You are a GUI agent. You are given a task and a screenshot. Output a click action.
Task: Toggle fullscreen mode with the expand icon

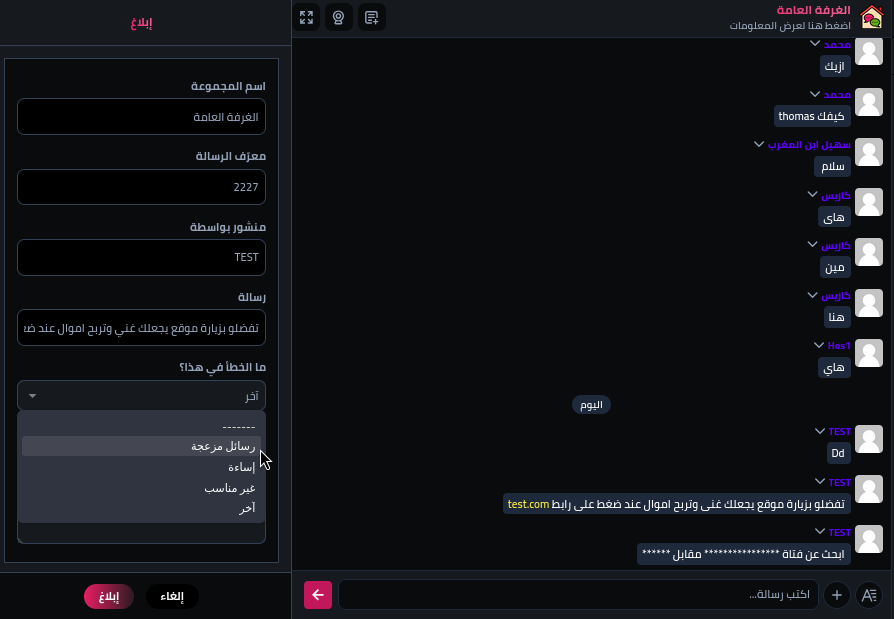coord(306,18)
